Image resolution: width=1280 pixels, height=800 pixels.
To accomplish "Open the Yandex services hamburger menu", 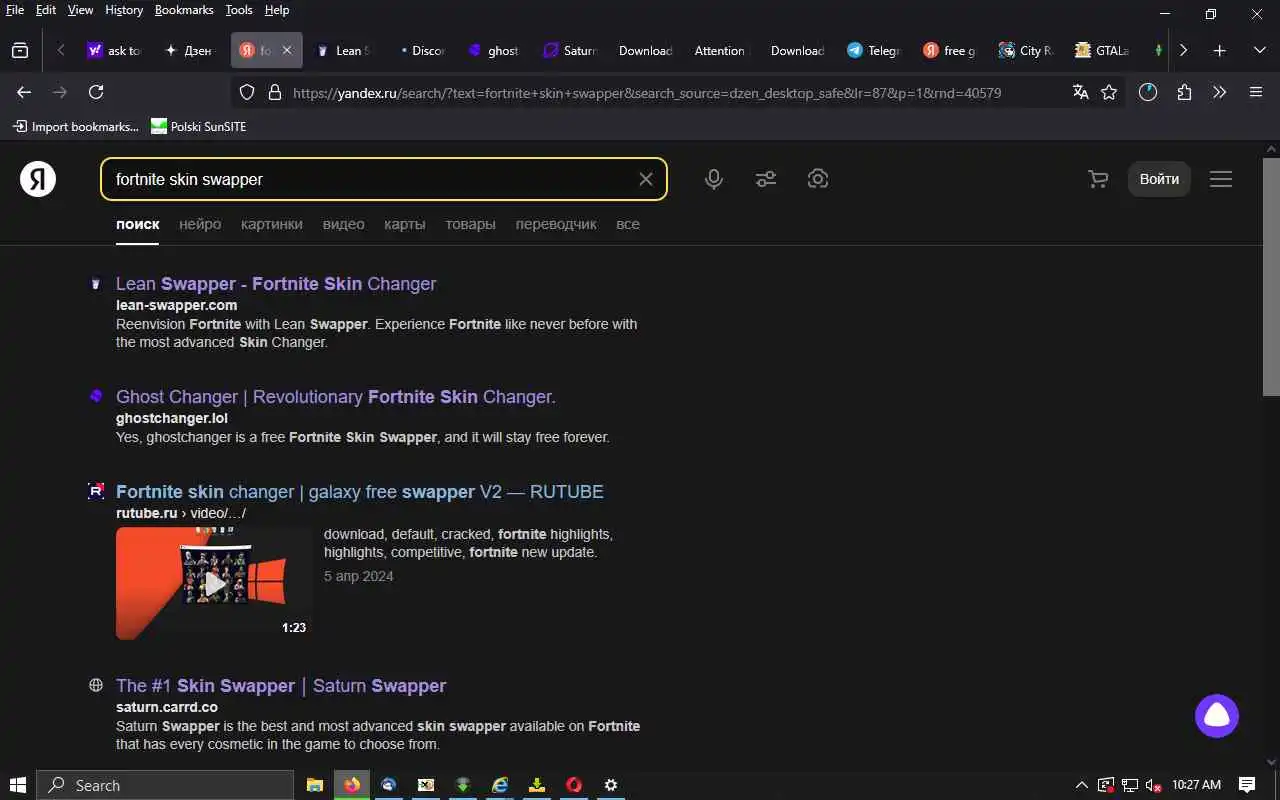I will pos(1221,179).
